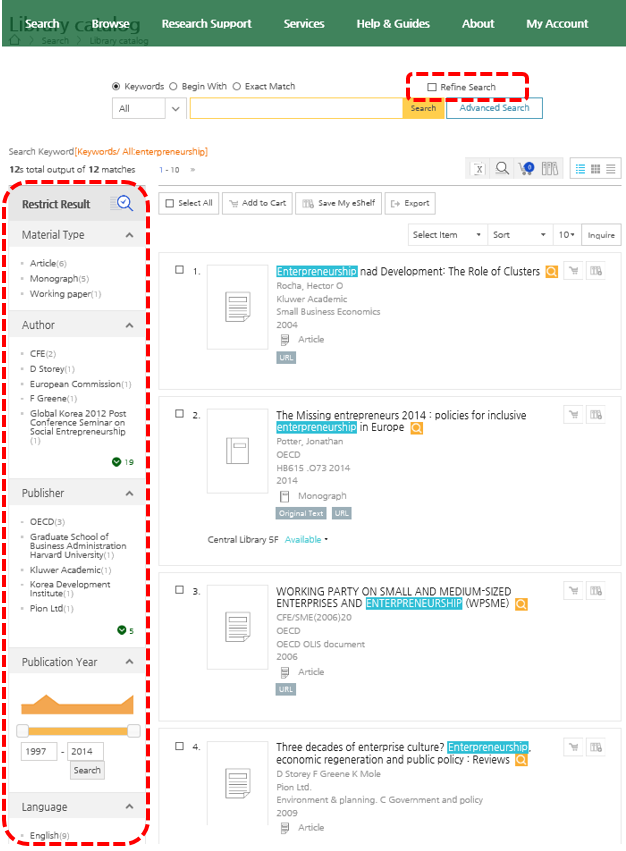626x851 pixels.
Task: Open the shopping cart icon with badge
Action: tap(526, 168)
